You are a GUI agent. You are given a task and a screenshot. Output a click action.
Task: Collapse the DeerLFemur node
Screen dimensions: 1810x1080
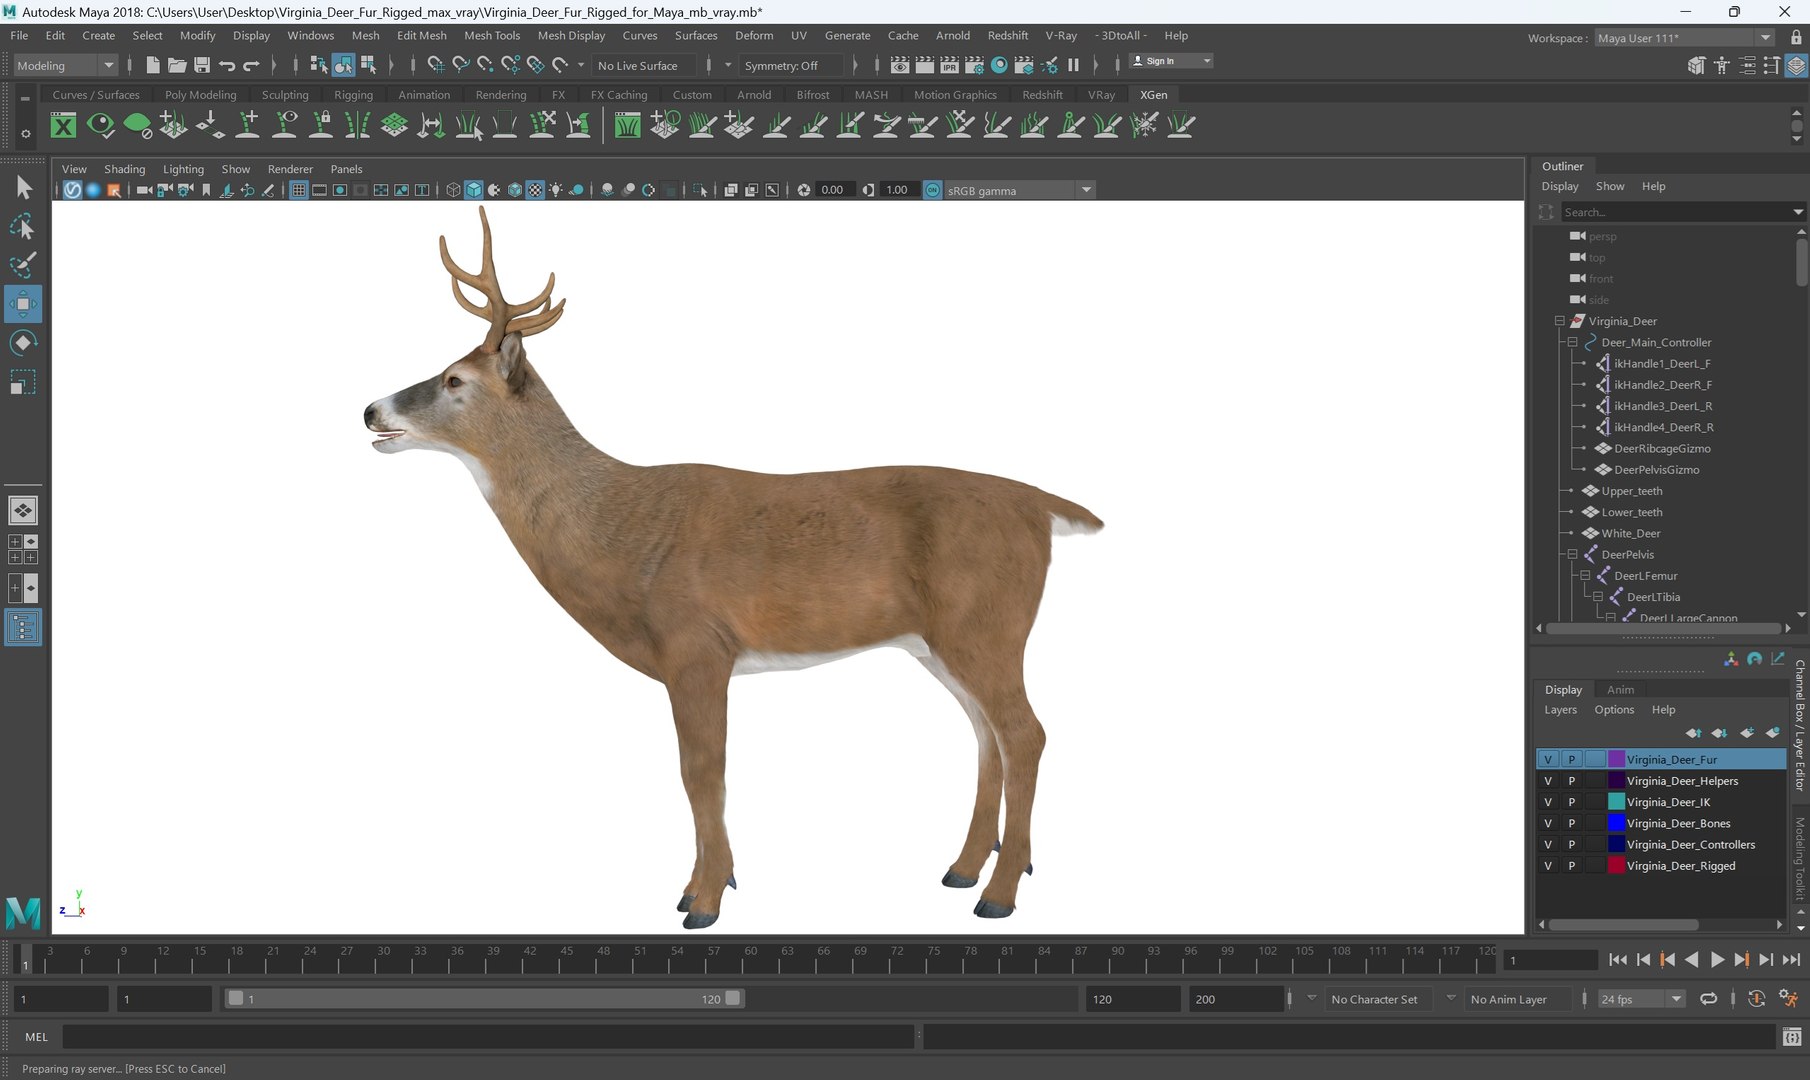point(1585,575)
